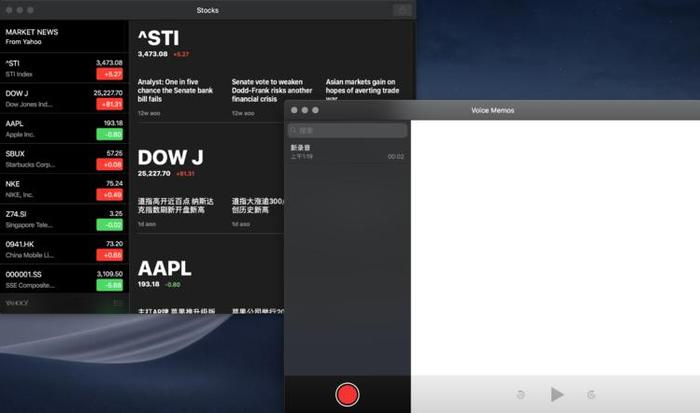Select the Z74.SI Singapore Tele row

click(64, 219)
